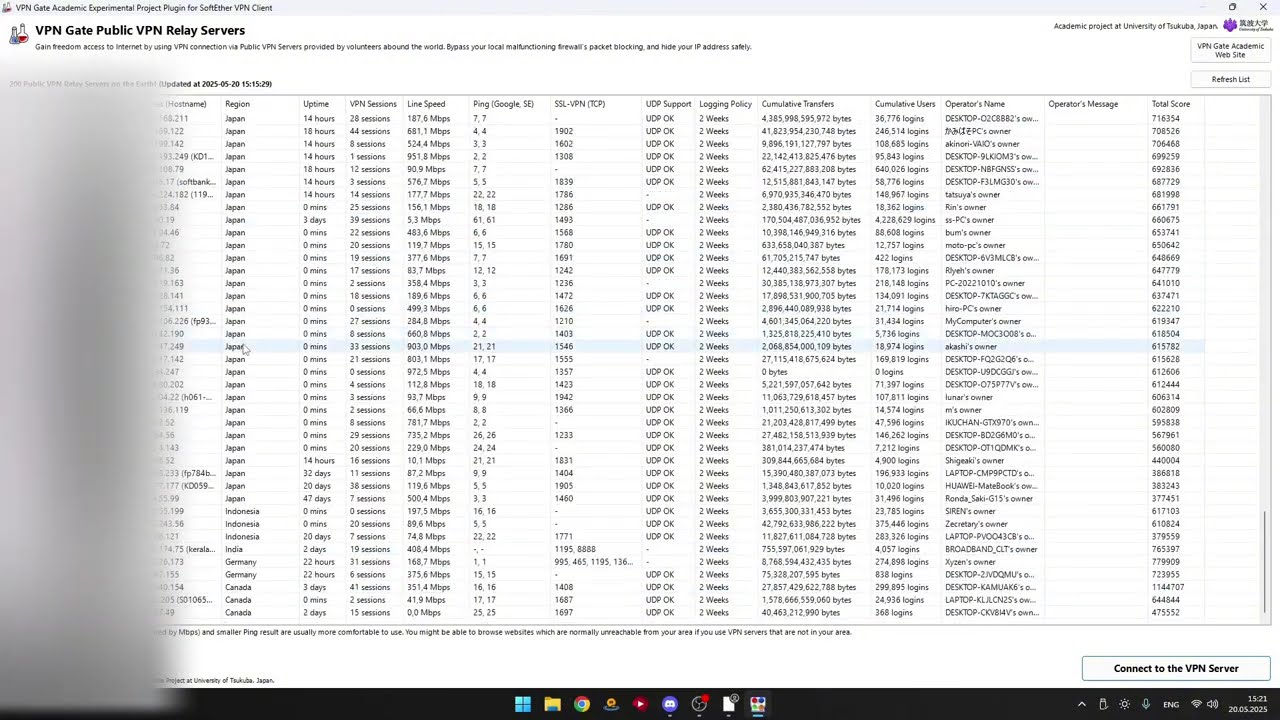The height and width of the screenshot is (720, 1280).
Task: Open the volume speaker tray icon
Action: (x=1213, y=704)
